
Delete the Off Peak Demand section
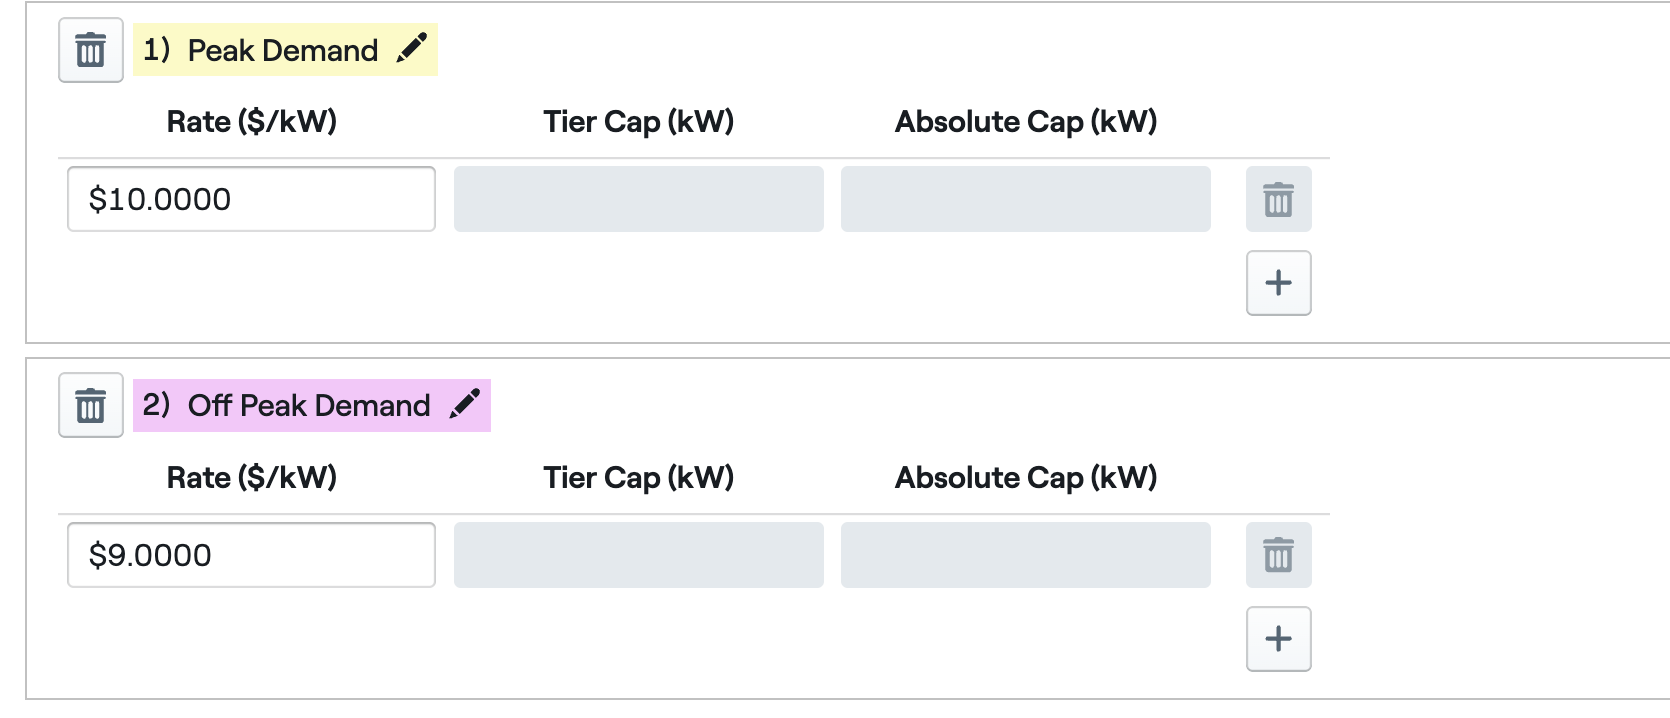coord(90,405)
